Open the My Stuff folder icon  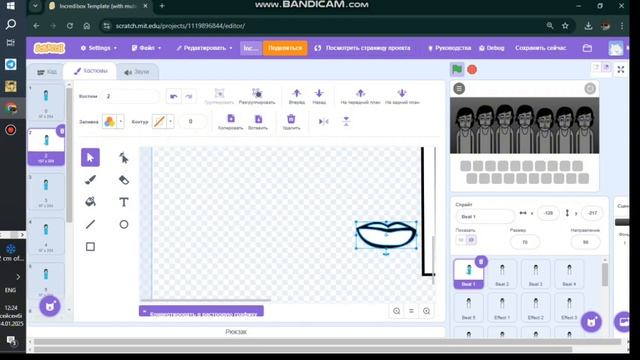[587, 48]
